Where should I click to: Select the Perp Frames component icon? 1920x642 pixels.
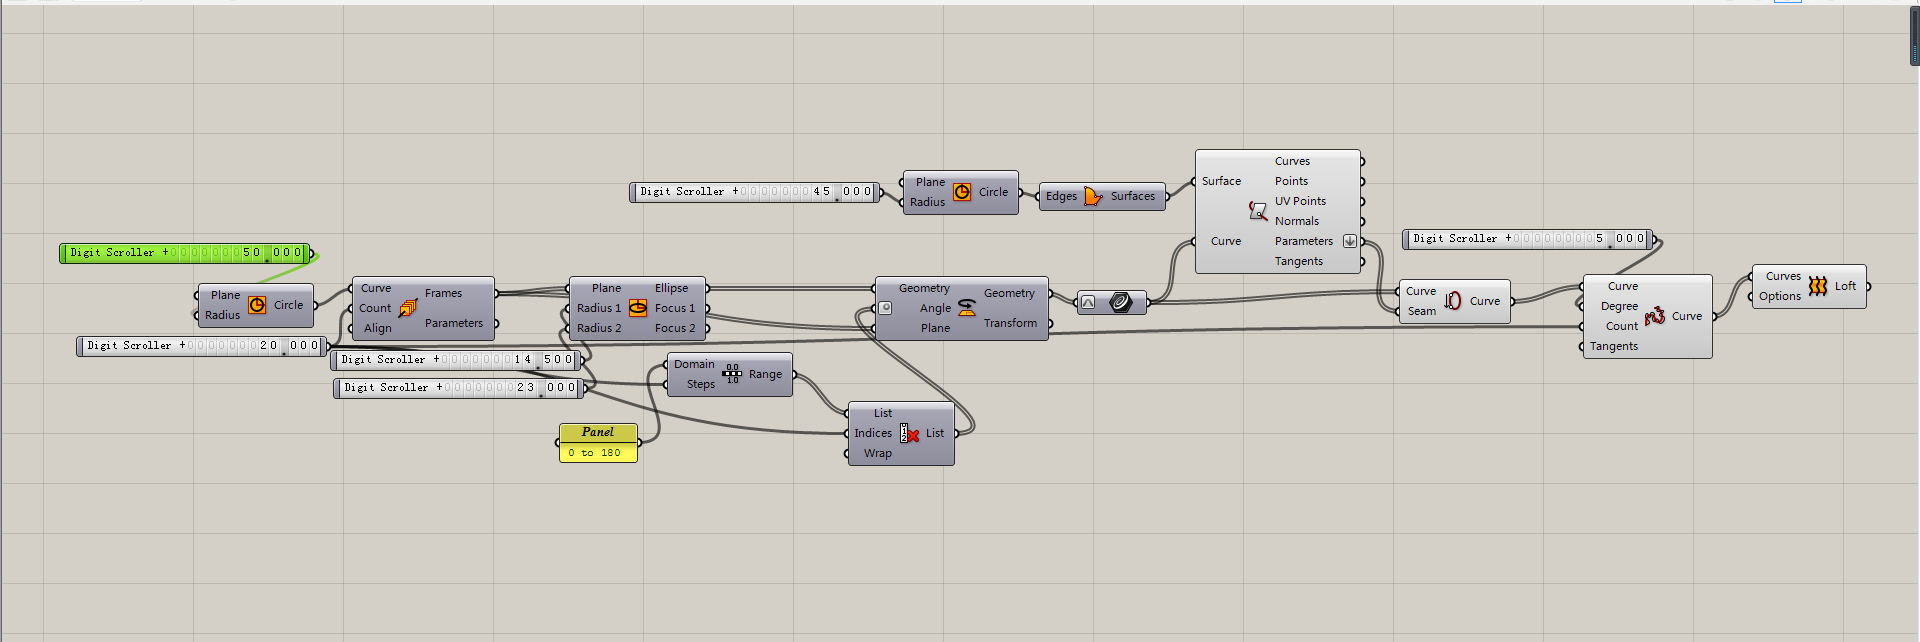point(408,308)
